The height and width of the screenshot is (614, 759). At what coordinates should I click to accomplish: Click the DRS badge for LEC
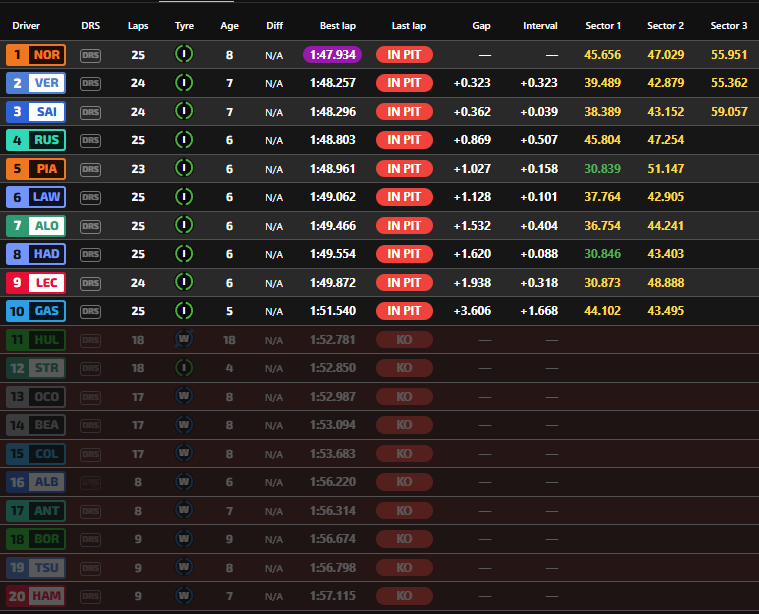click(x=91, y=283)
